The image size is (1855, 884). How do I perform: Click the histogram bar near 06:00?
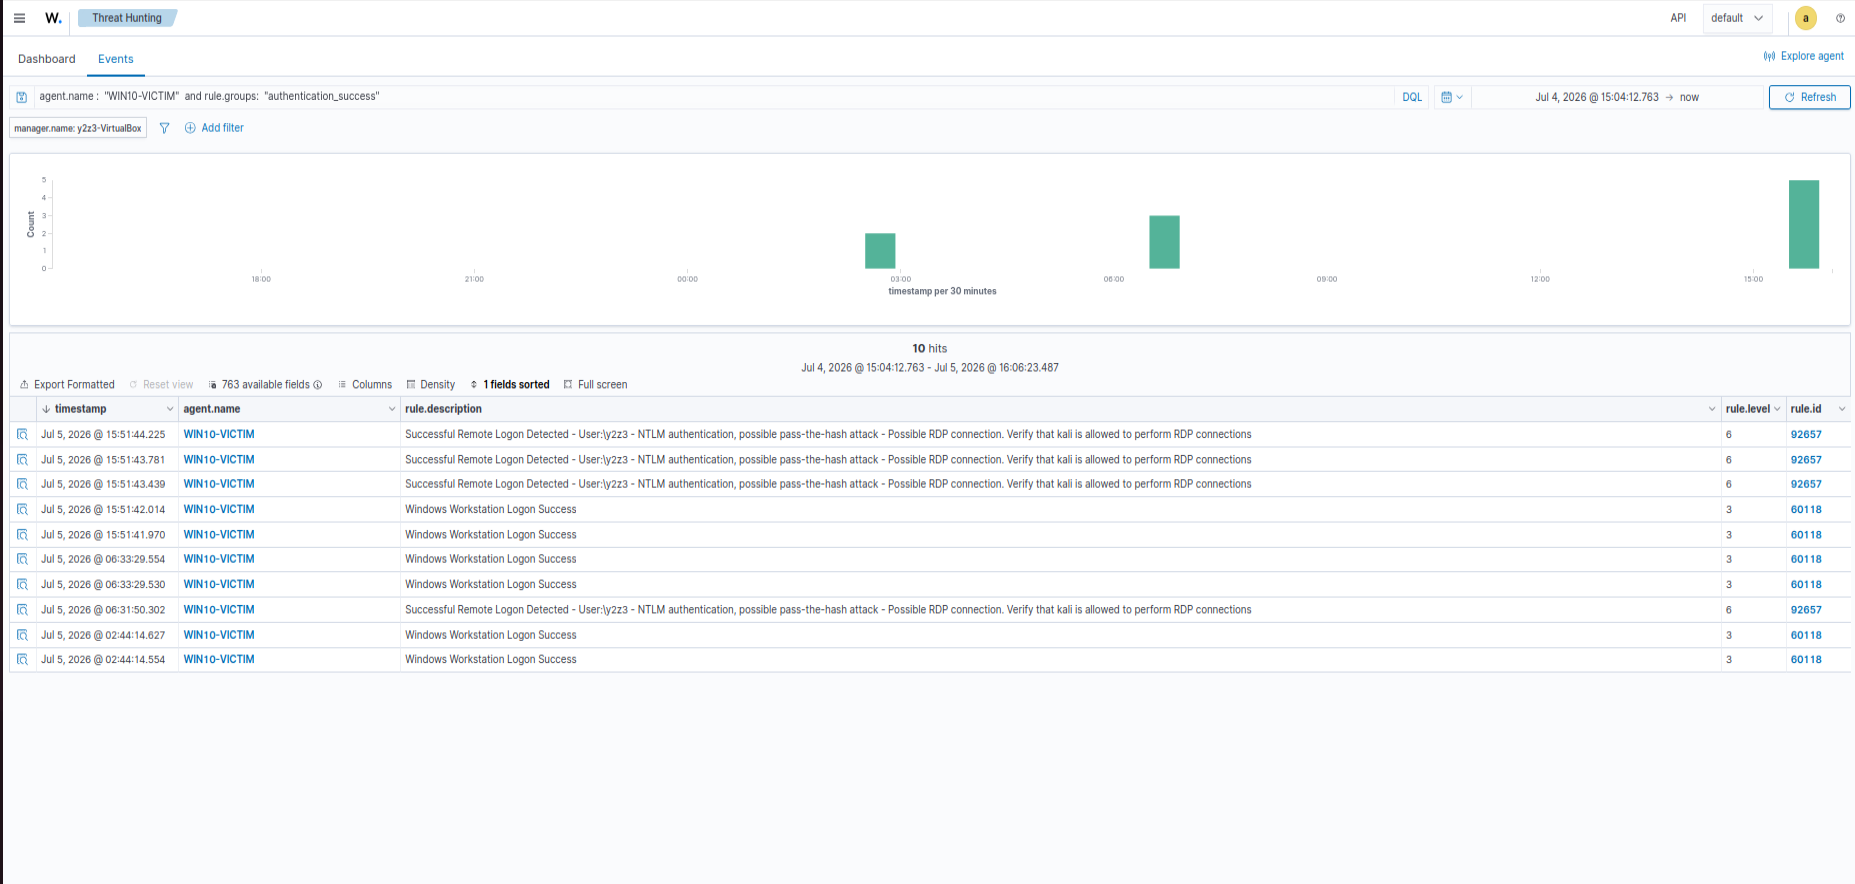(1164, 242)
